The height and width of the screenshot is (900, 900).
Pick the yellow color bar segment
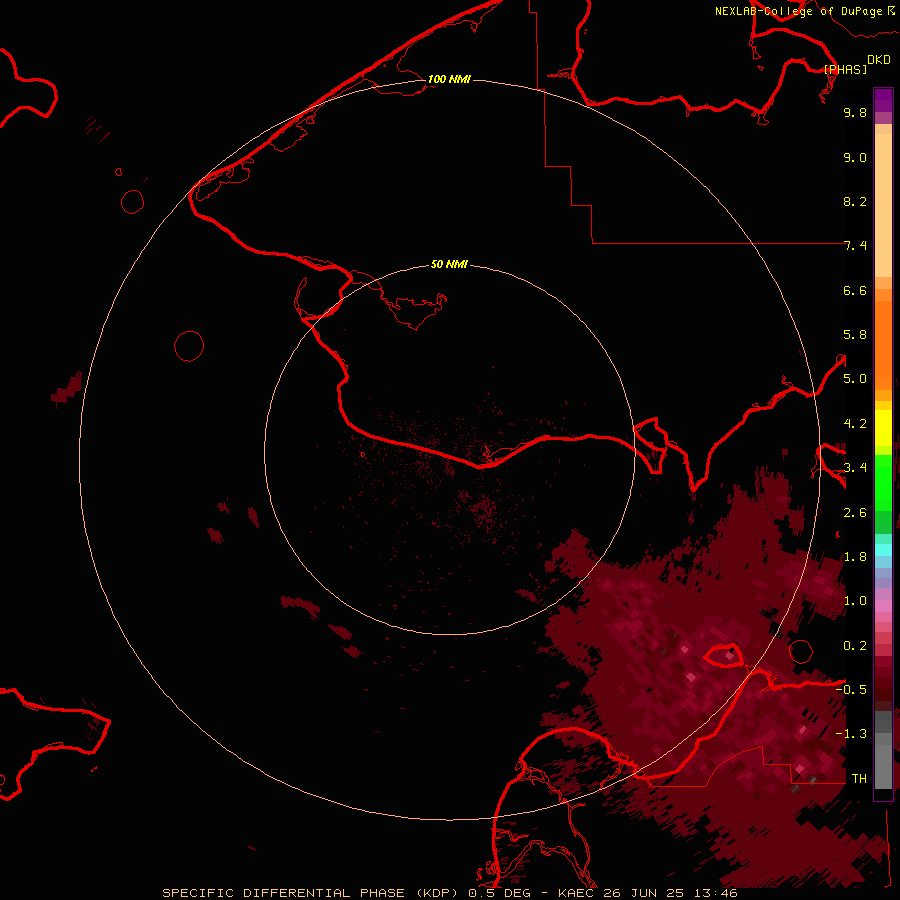[x=883, y=428]
